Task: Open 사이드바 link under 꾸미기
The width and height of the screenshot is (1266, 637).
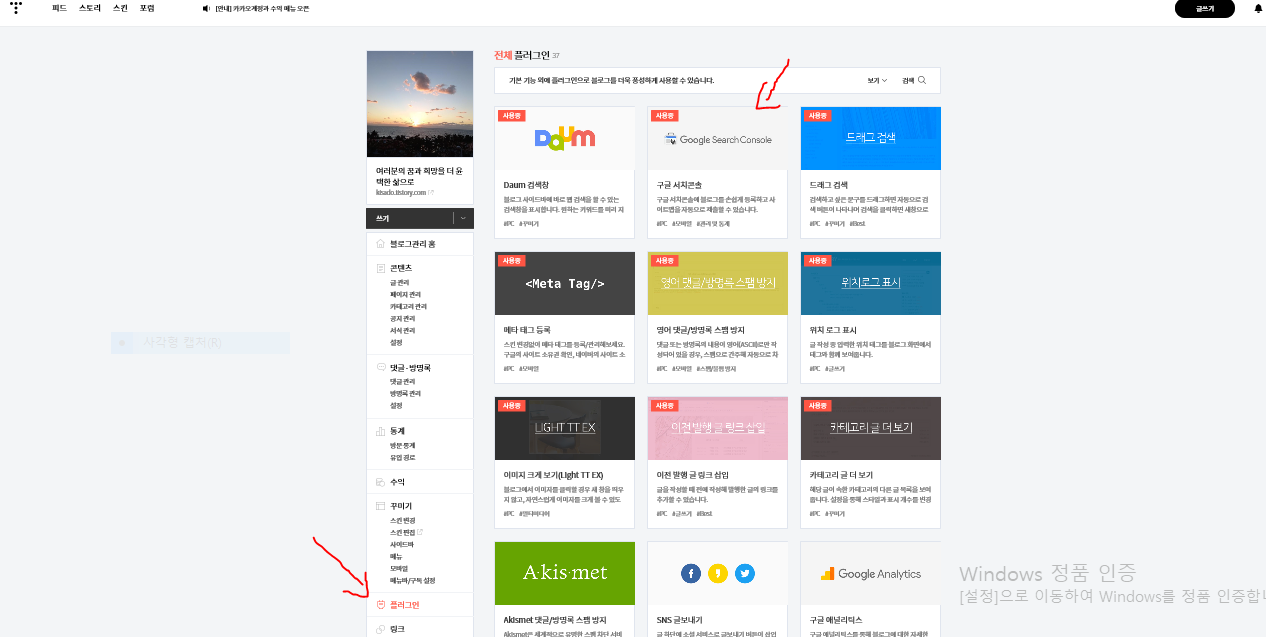Action: (402, 545)
